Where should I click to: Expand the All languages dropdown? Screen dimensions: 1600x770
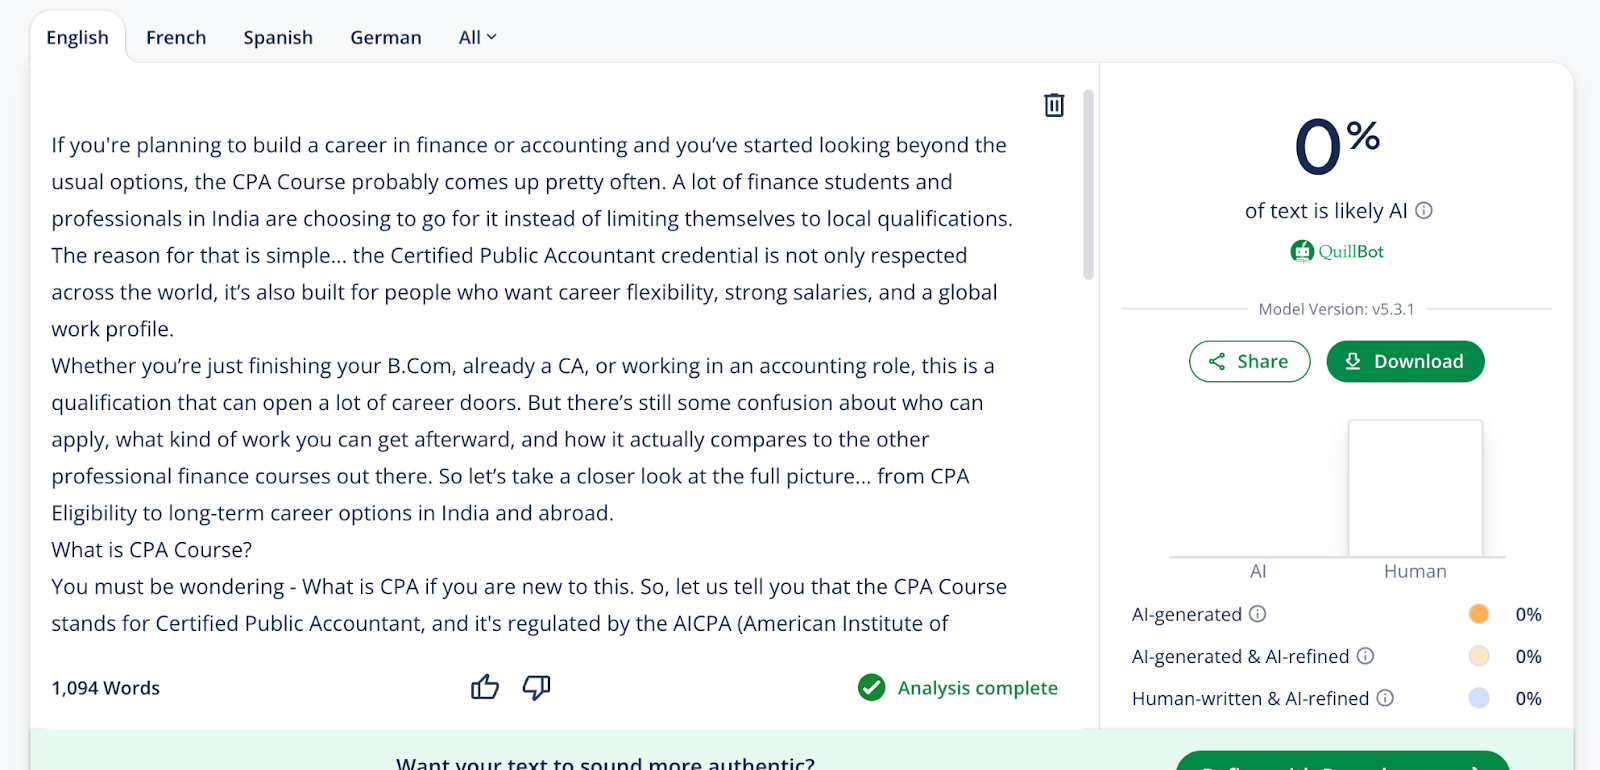click(x=477, y=37)
